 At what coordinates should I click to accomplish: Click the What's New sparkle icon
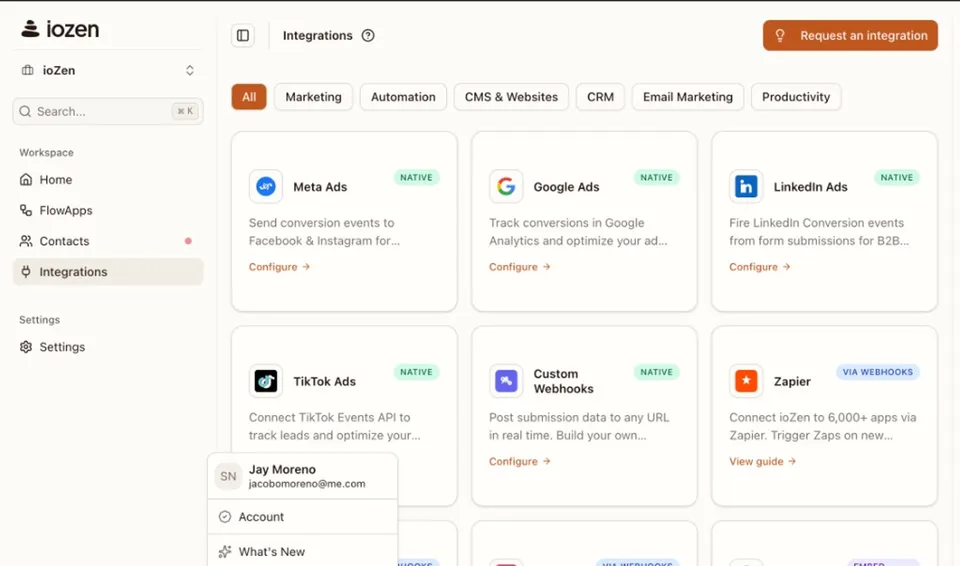tap(225, 551)
